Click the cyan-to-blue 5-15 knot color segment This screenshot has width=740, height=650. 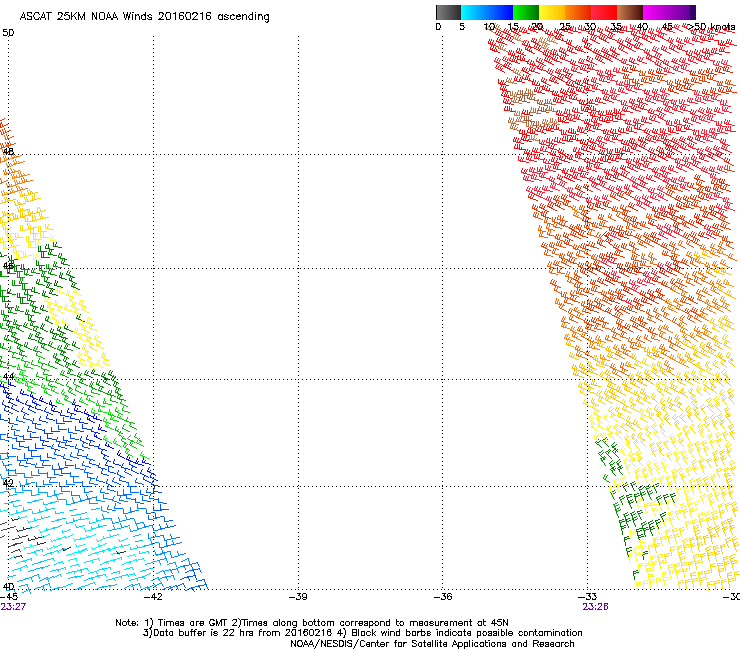click(x=487, y=12)
